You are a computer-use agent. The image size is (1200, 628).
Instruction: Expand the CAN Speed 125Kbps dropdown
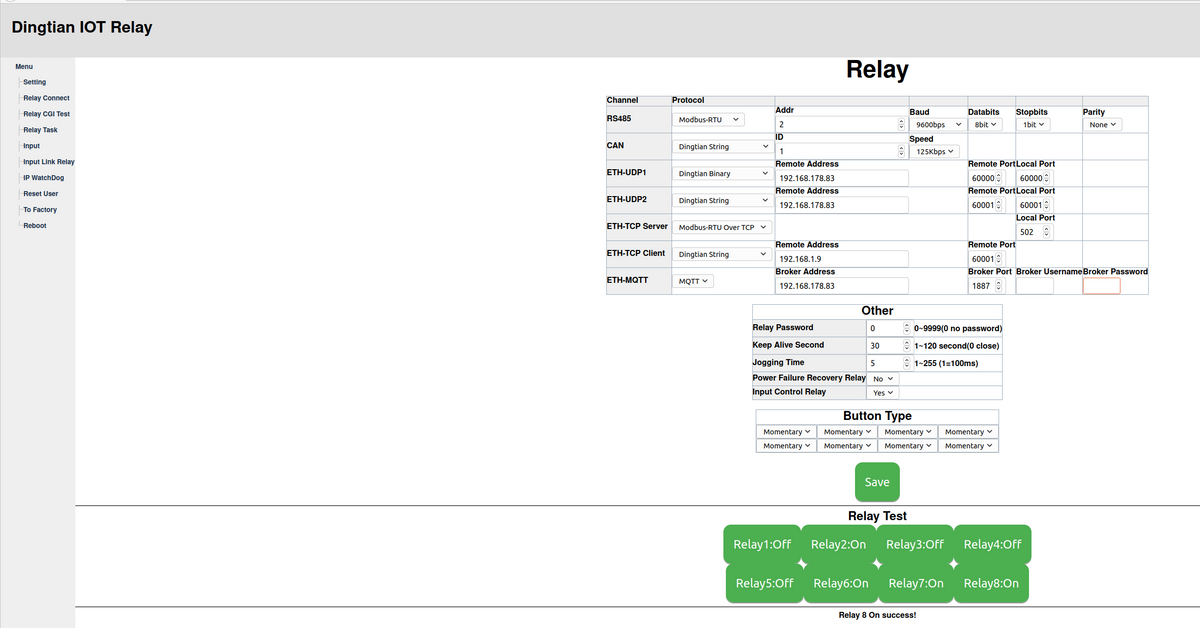coord(935,152)
